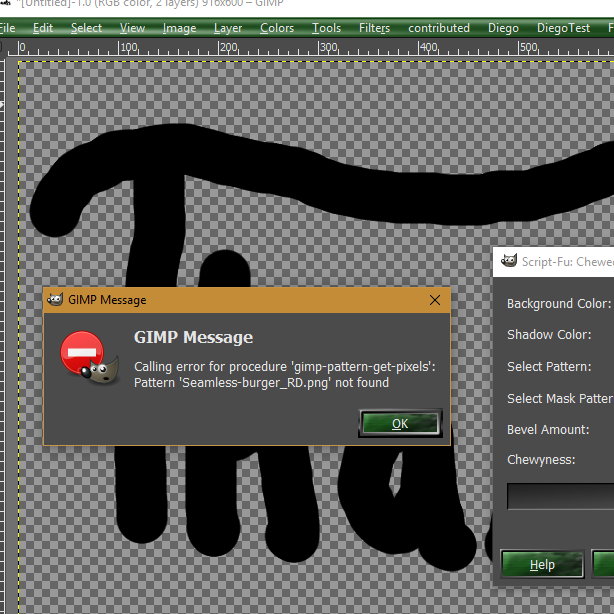The height and width of the screenshot is (614, 614).
Task: Open the Filters menu
Action: click(x=374, y=28)
